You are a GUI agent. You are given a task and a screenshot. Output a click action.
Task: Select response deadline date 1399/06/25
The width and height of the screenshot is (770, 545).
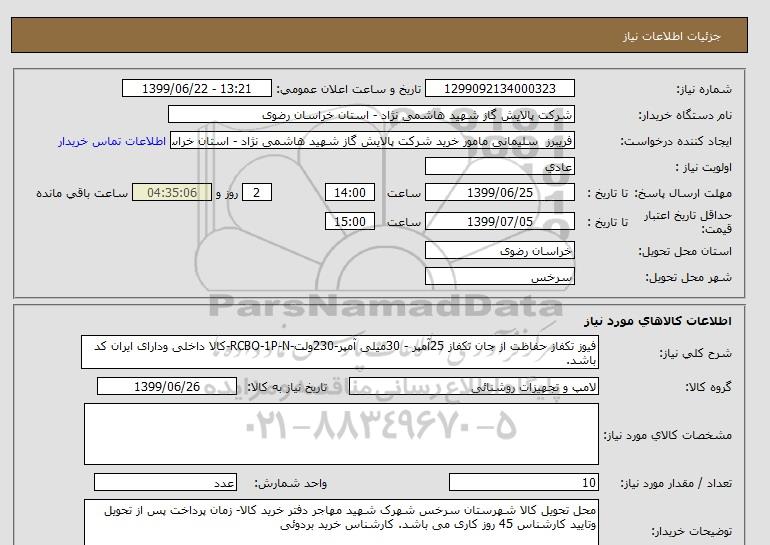click(499, 192)
